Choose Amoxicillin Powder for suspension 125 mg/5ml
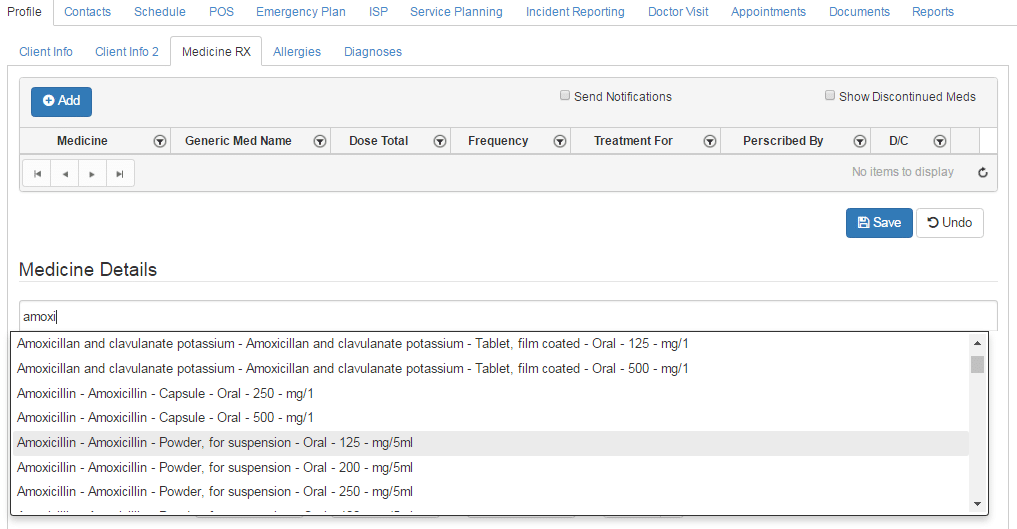This screenshot has width=1017, height=529. (x=215, y=443)
